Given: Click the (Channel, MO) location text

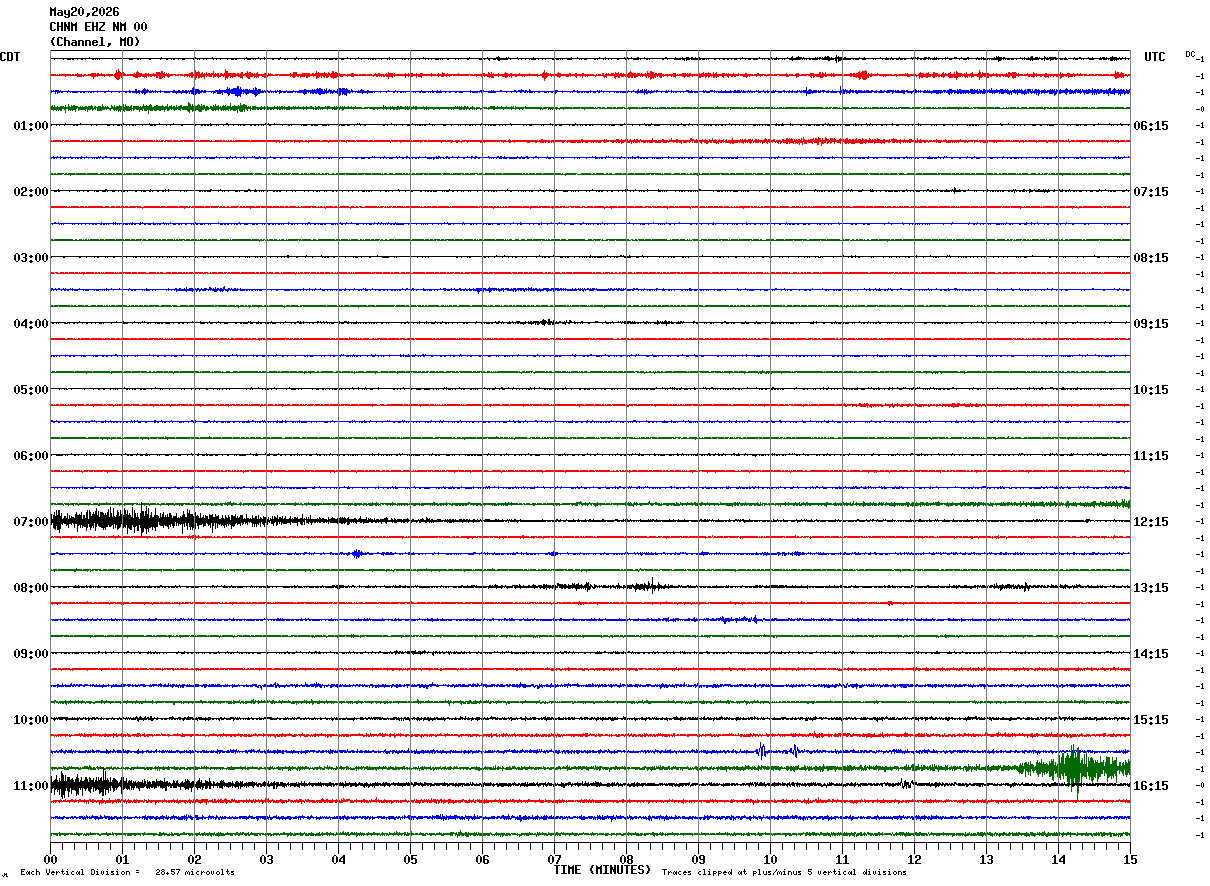Looking at the screenshot, I should point(95,42).
